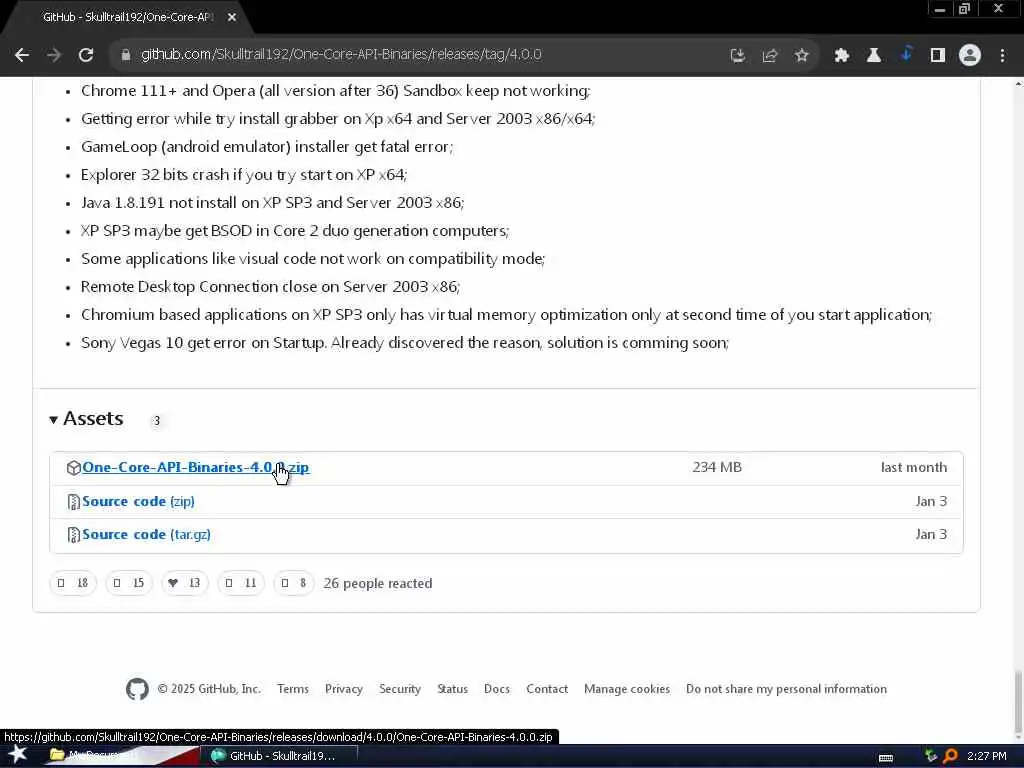1024x768 pixels.
Task: Click 'last month' date of binaries zip
Action: [x=914, y=468]
